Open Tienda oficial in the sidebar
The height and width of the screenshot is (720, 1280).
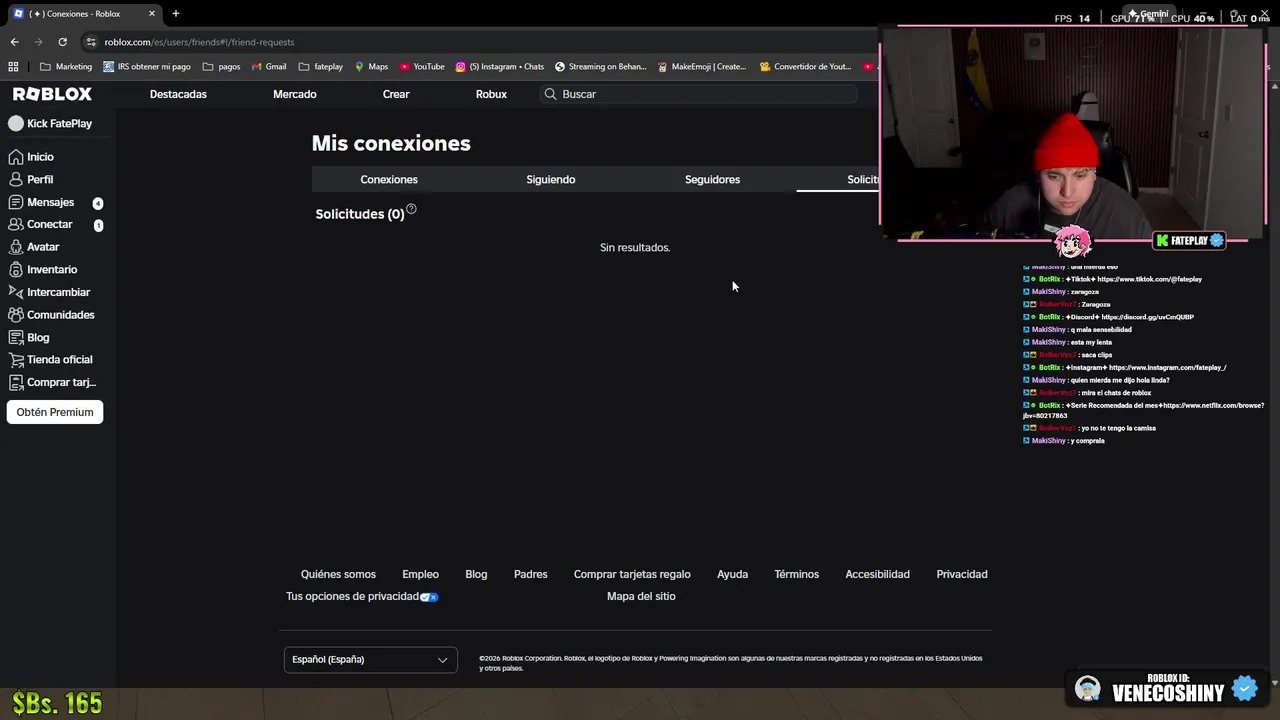click(x=50, y=359)
